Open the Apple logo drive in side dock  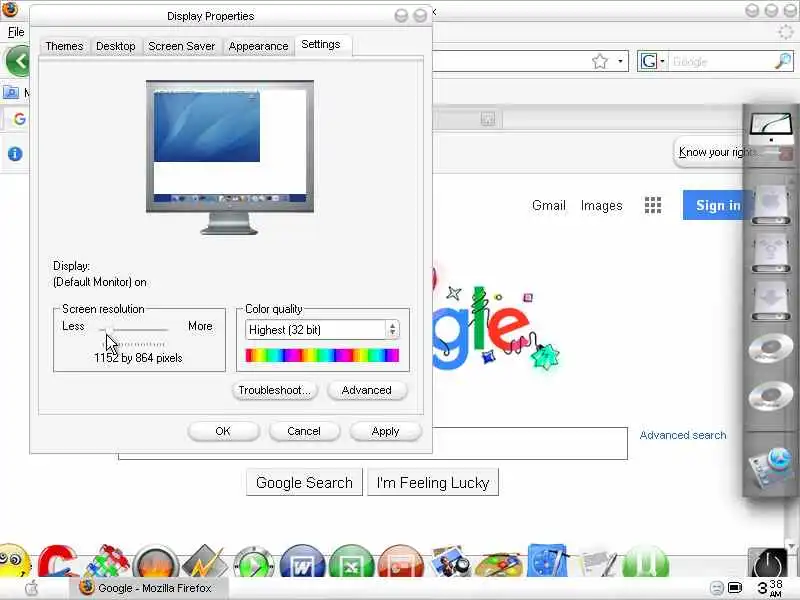coord(771,206)
